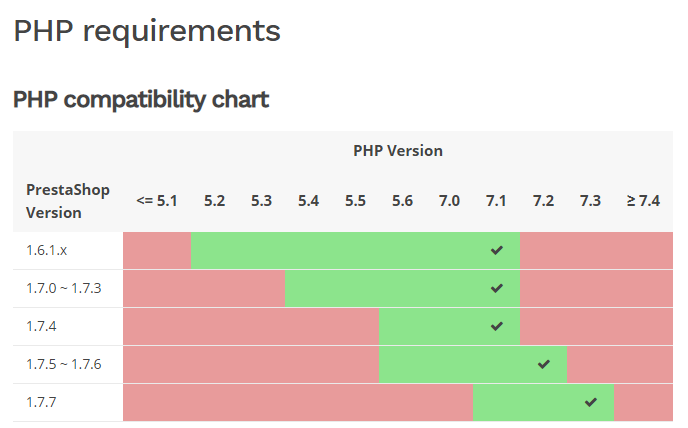This screenshot has height=428, width=688.
Task: Select the 7.1 column header
Action: pos(496,201)
